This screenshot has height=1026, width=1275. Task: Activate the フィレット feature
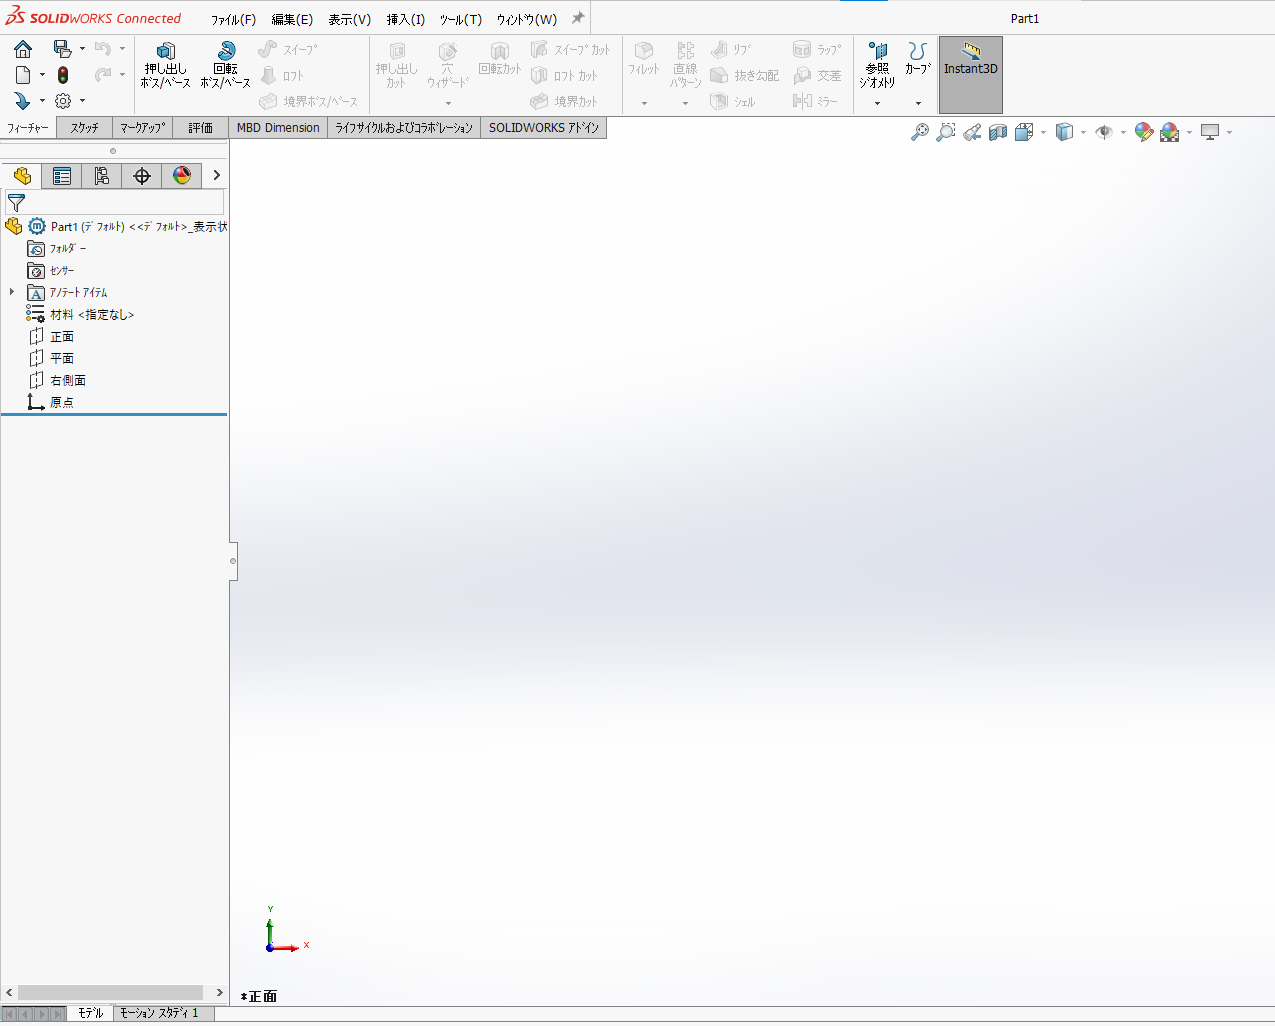coord(644,63)
